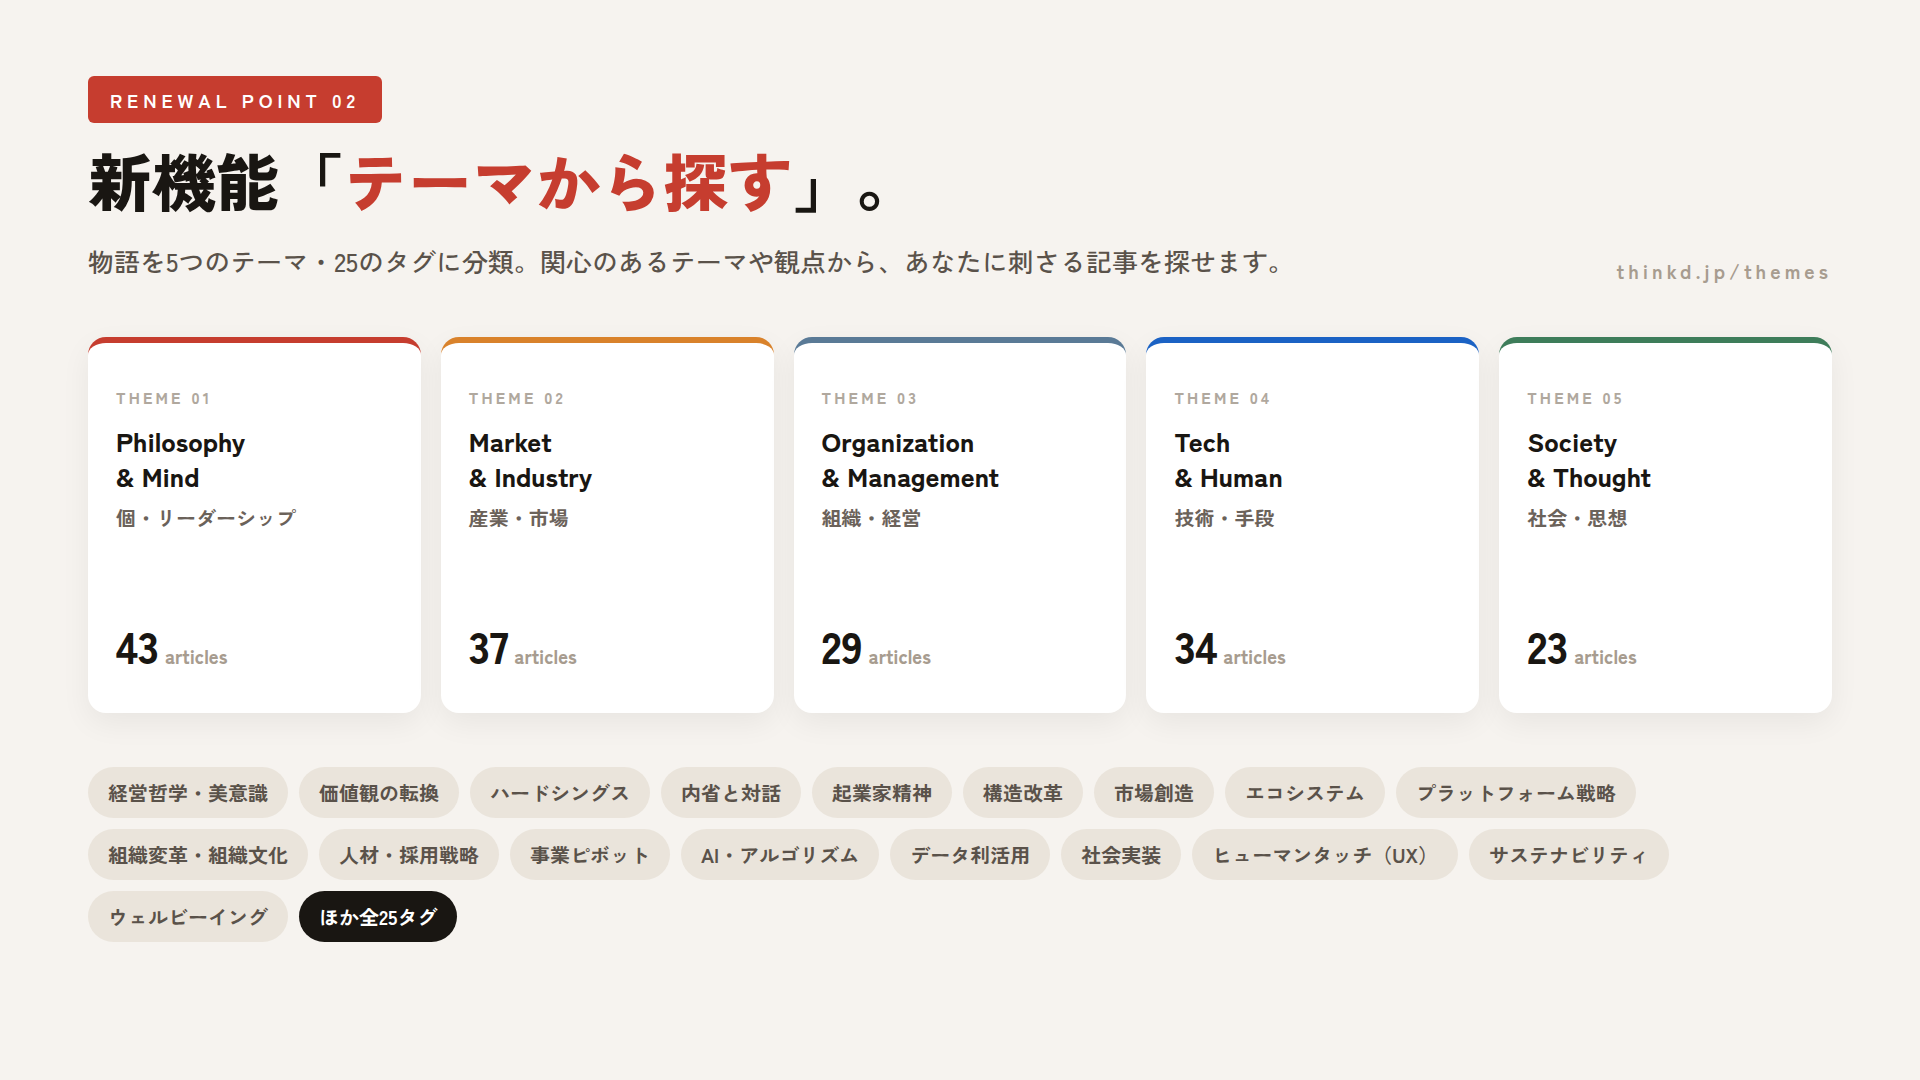Choose the 人材・採用戦略 tag
The width and height of the screenshot is (1920, 1080).
409,855
